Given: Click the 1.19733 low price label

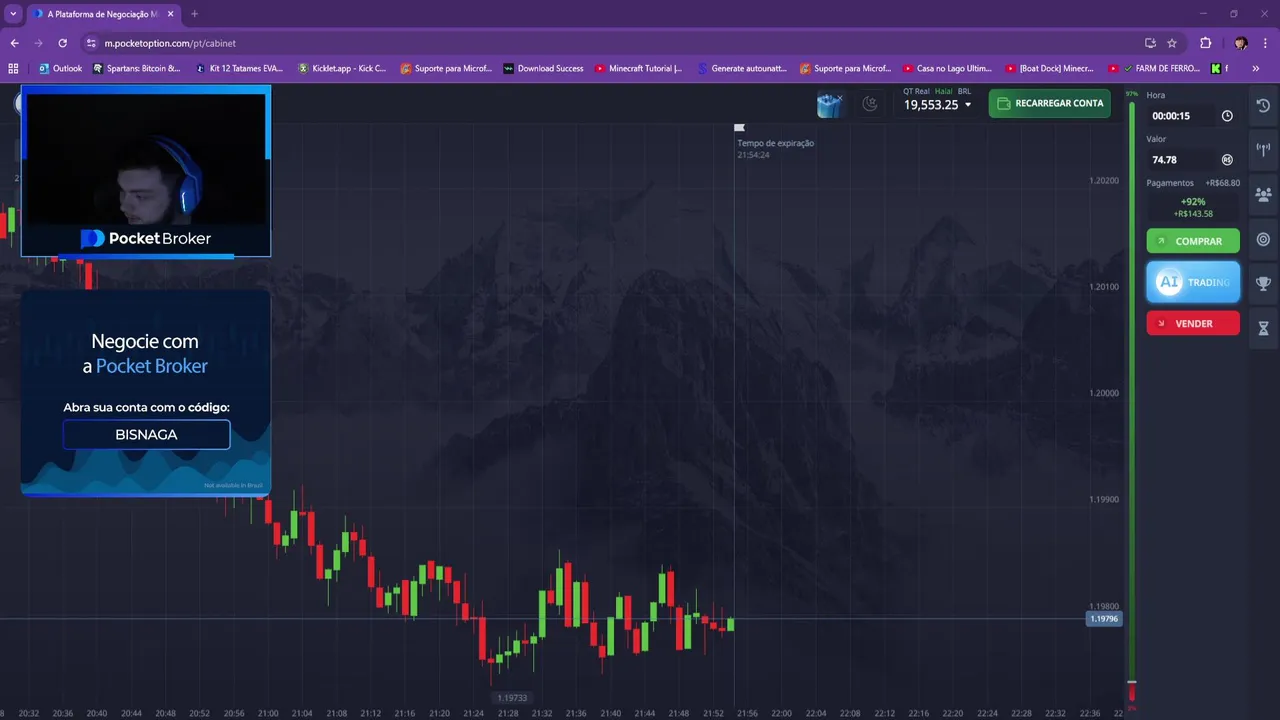Looking at the screenshot, I should click(x=511, y=698).
